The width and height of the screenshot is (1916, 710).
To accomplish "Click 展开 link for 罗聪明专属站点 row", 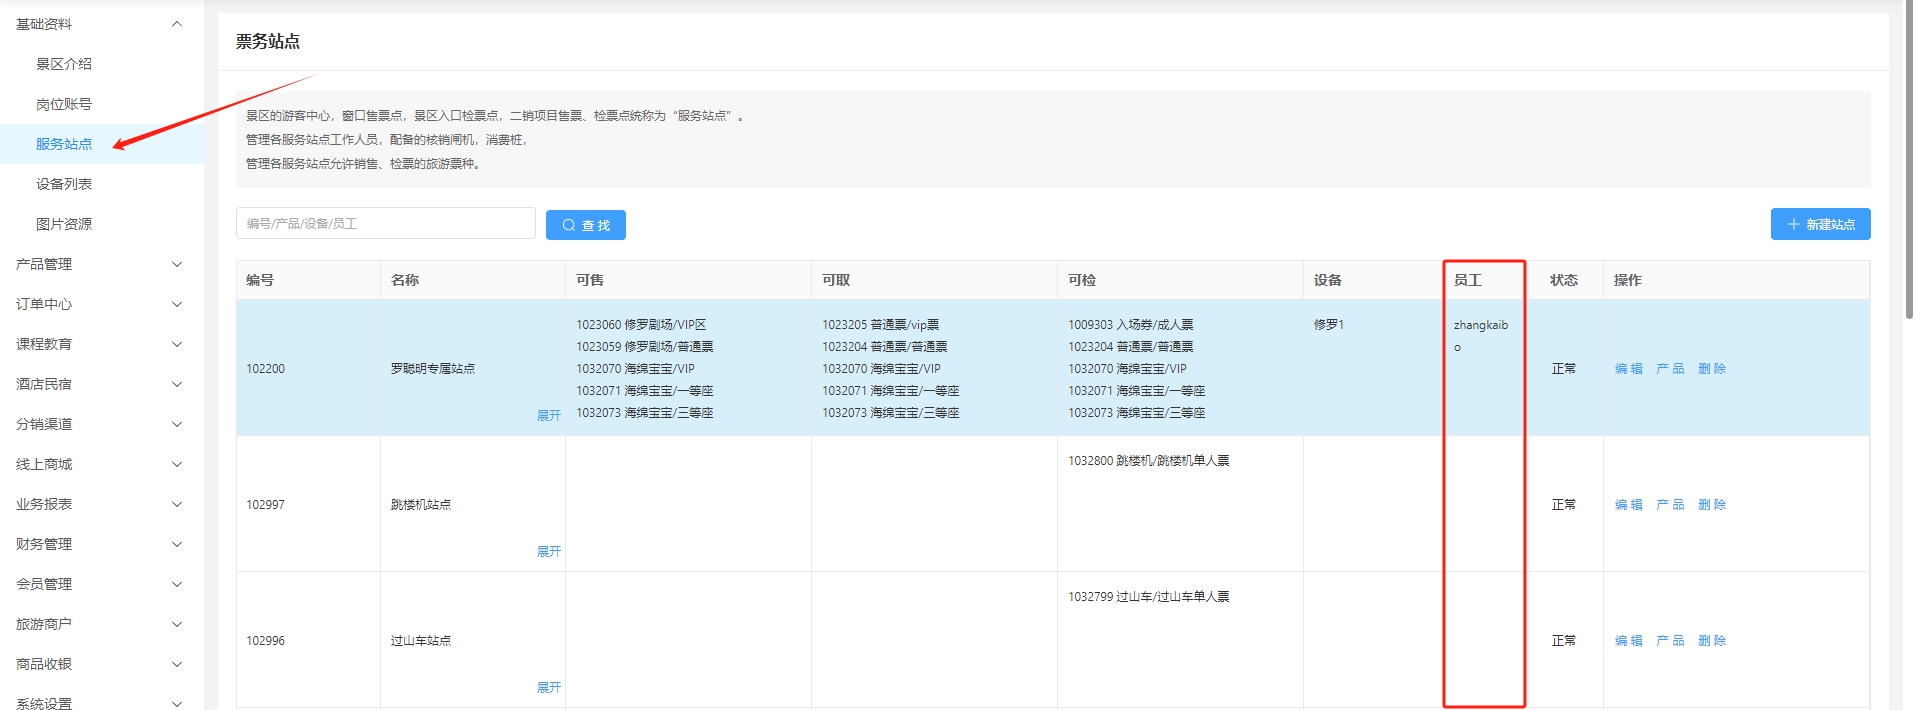I will tap(548, 415).
